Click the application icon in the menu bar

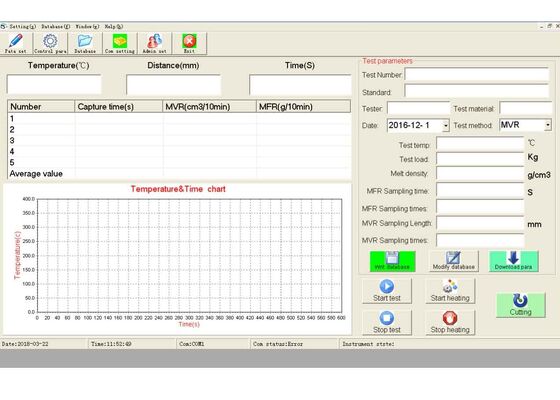coord(3,26)
